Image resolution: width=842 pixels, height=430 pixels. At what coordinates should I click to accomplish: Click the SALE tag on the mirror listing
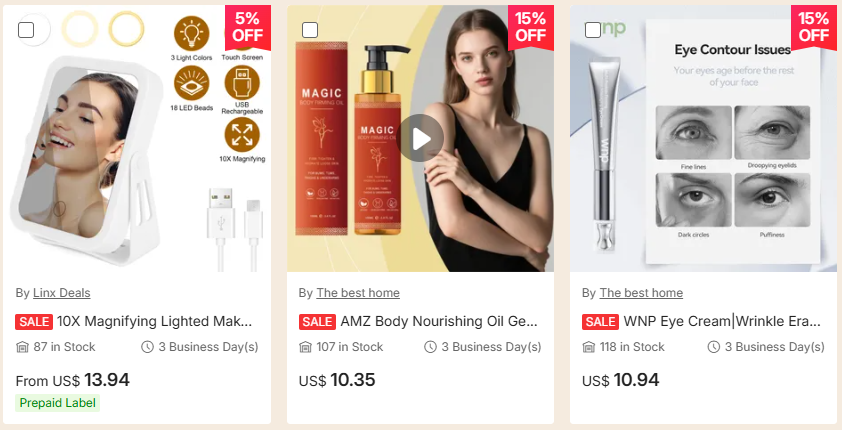click(x=34, y=322)
